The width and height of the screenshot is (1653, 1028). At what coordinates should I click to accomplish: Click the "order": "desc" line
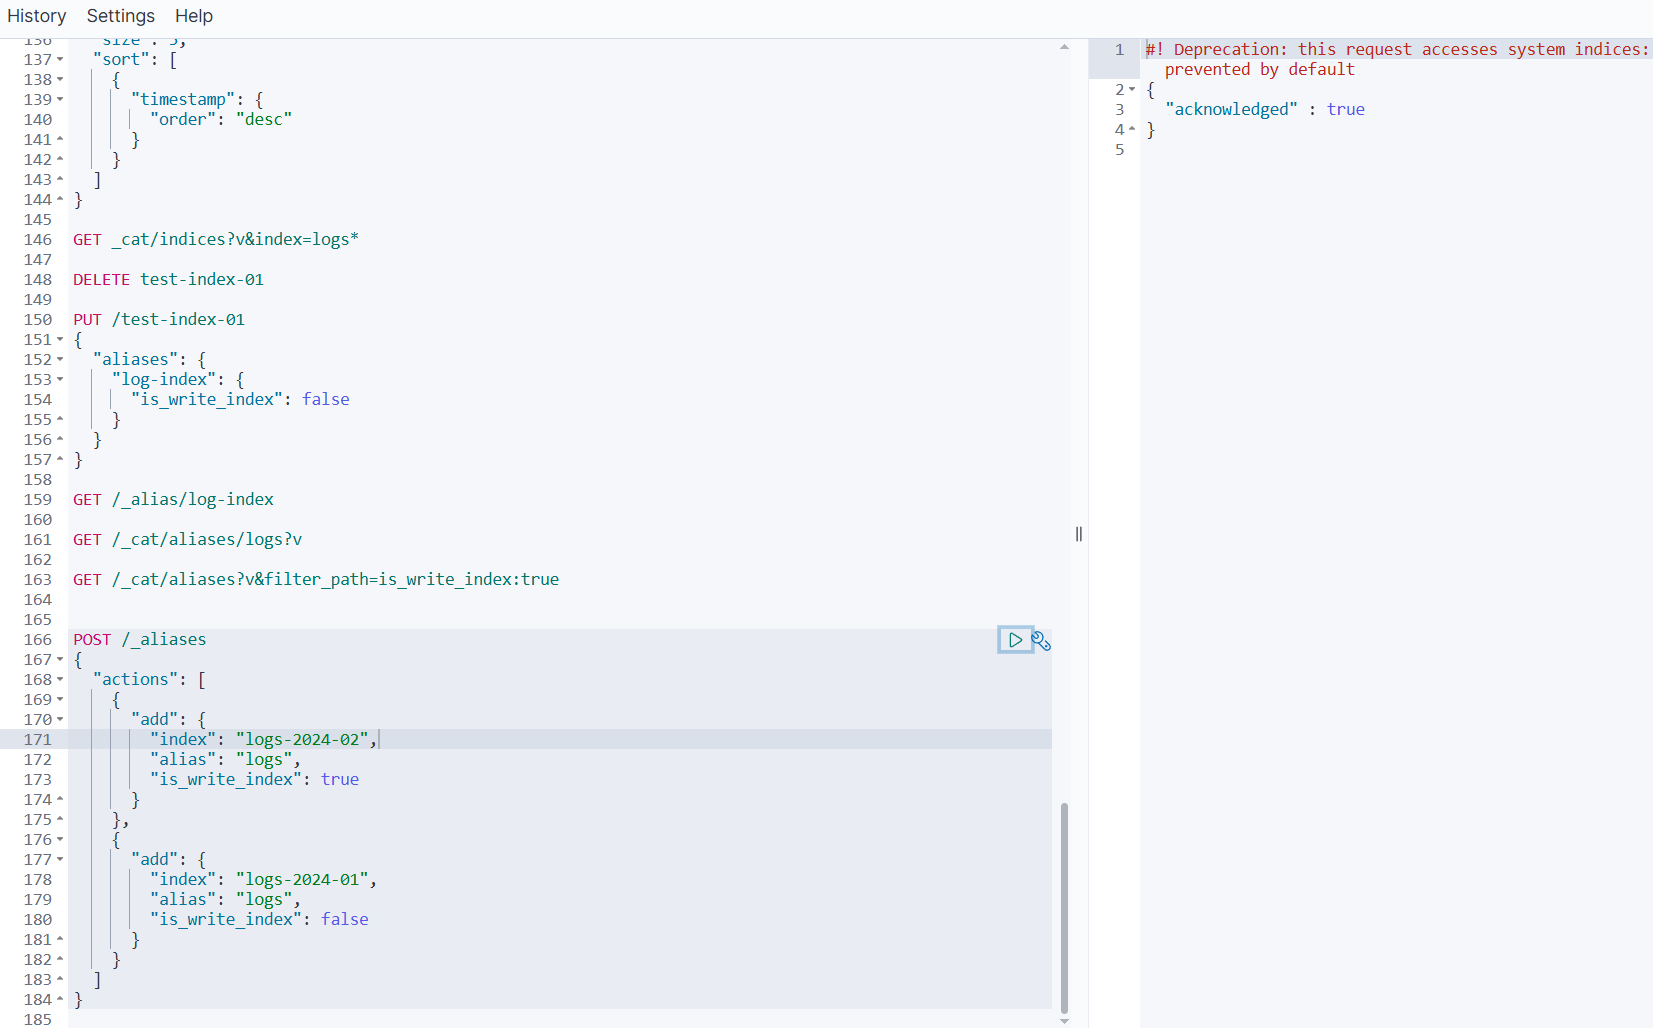coord(221,120)
